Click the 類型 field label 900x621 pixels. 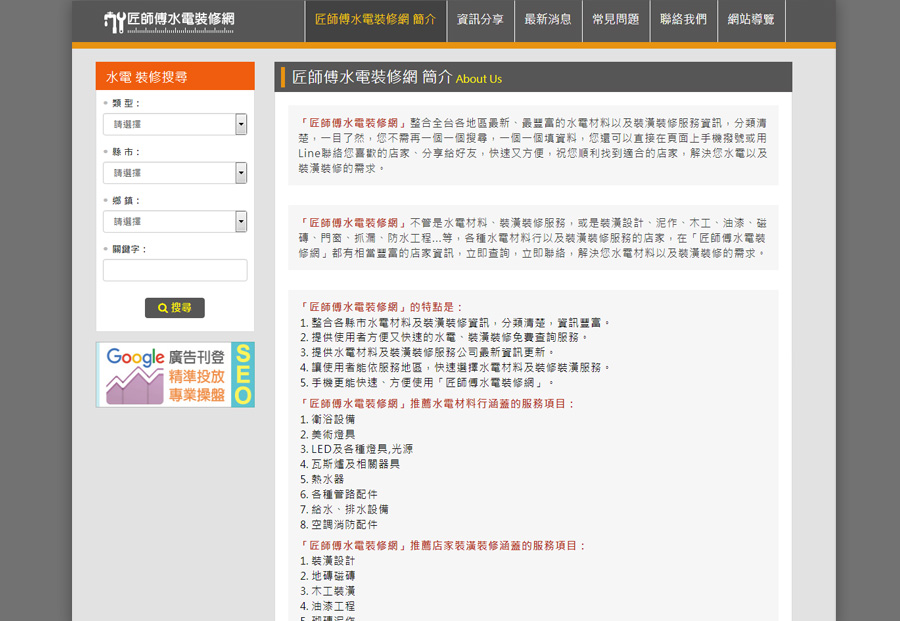point(126,103)
